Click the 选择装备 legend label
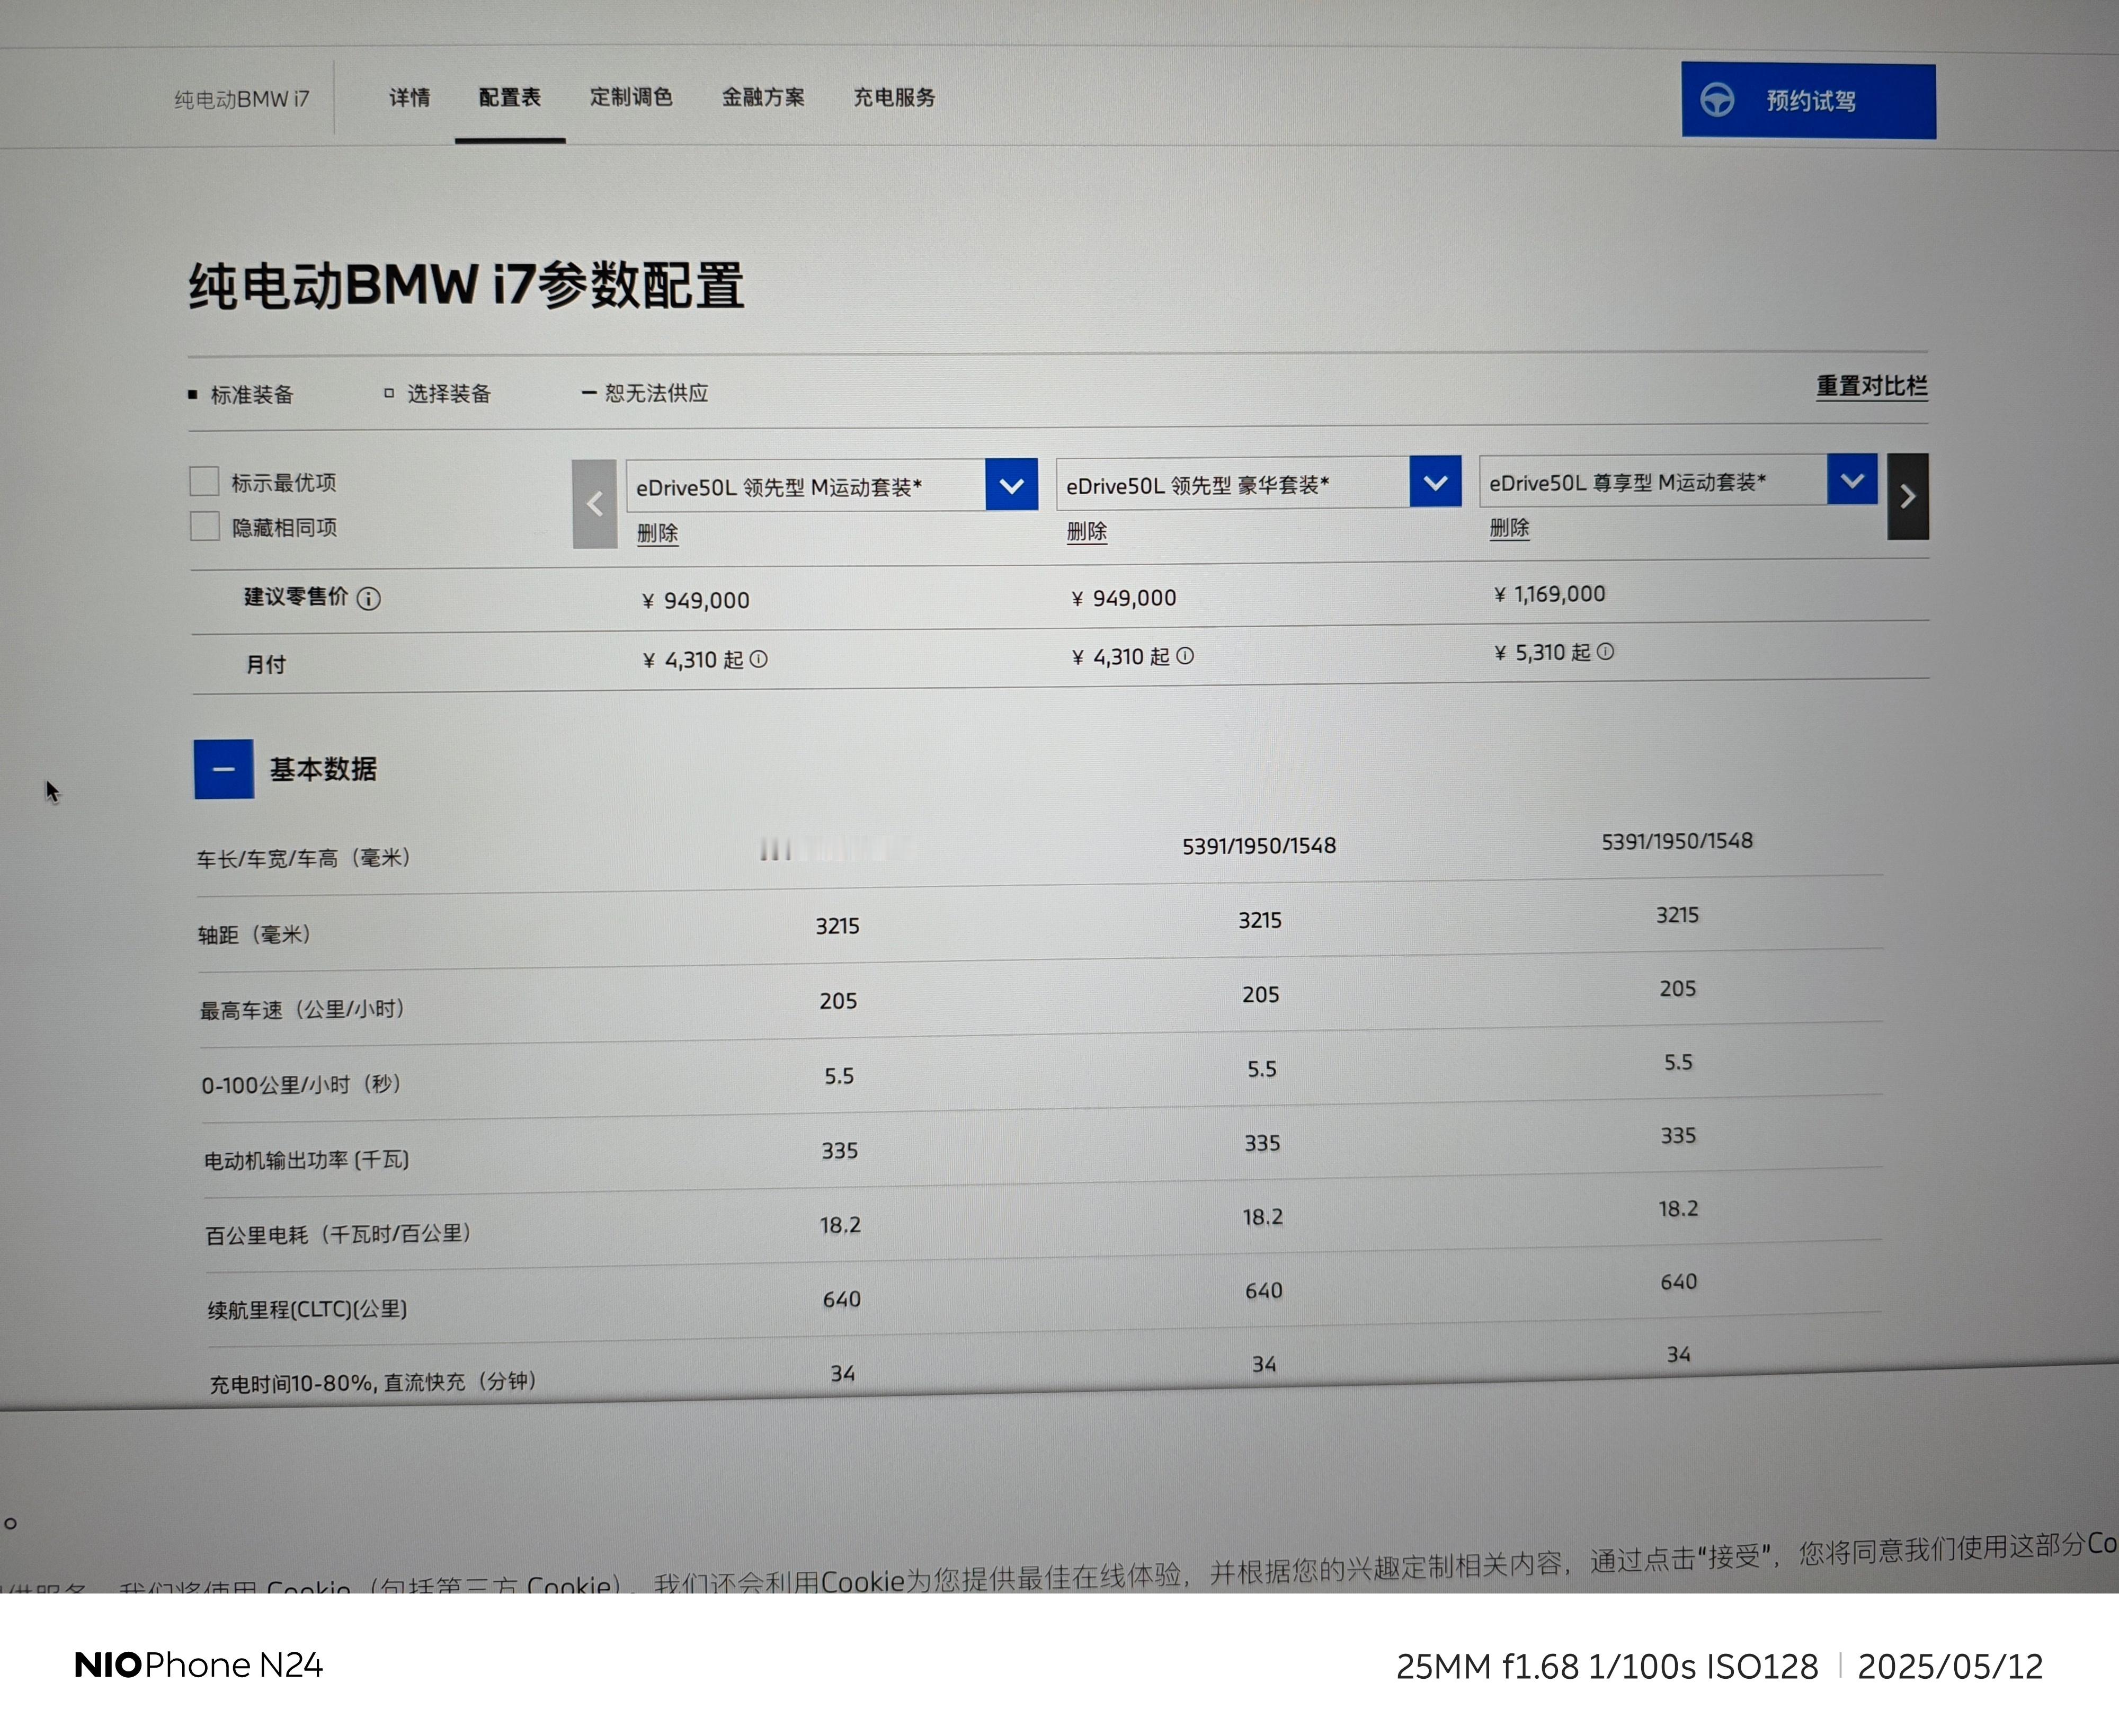 pos(449,394)
